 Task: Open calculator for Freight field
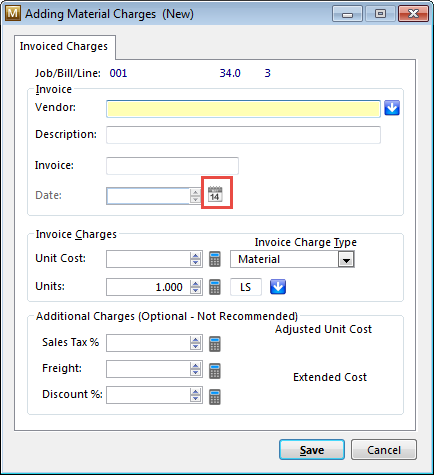click(215, 370)
